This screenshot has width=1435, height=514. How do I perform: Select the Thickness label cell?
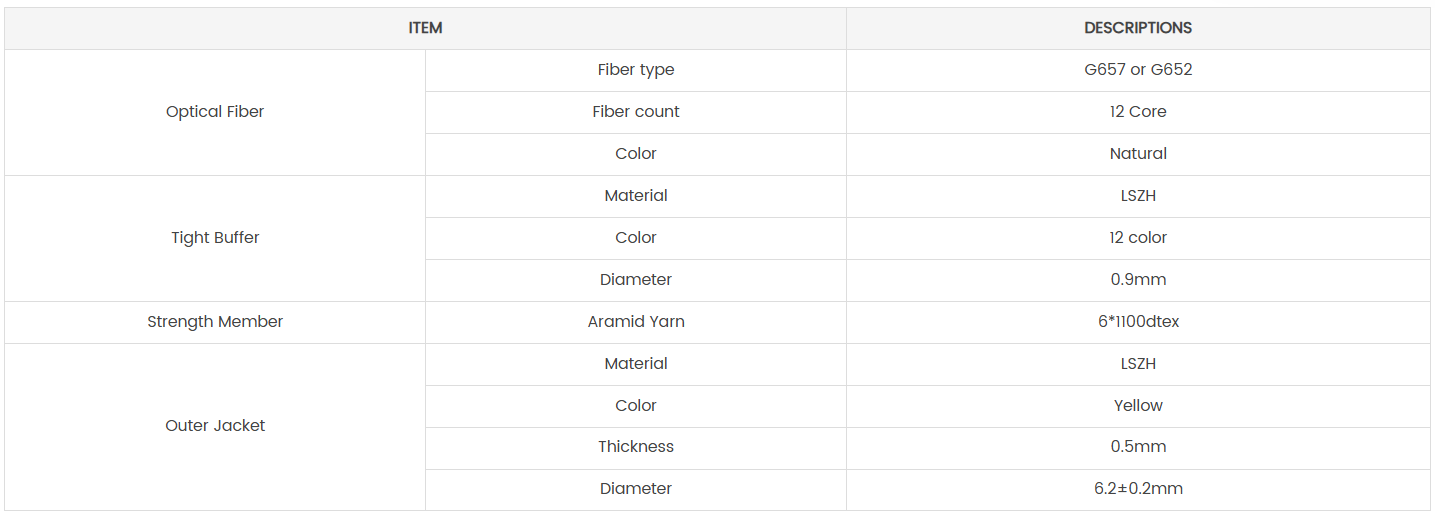click(x=636, y=447)
